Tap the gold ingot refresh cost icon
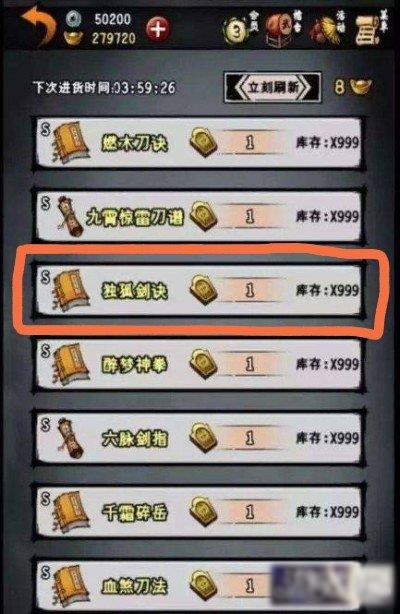The image size is (400, 614). click(360, 86)
